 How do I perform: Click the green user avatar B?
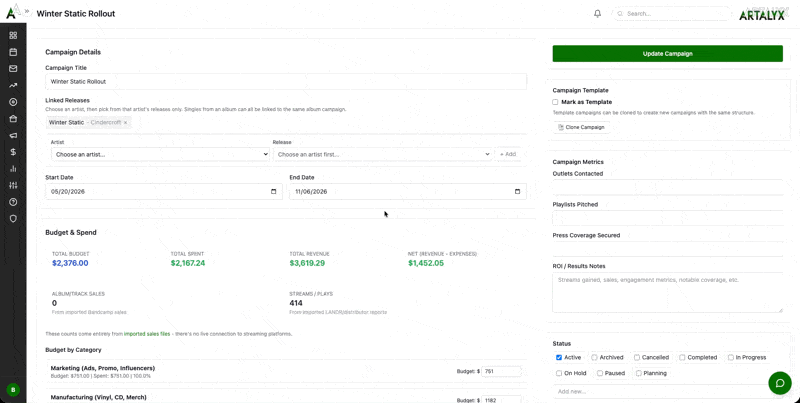pos(13,390)
